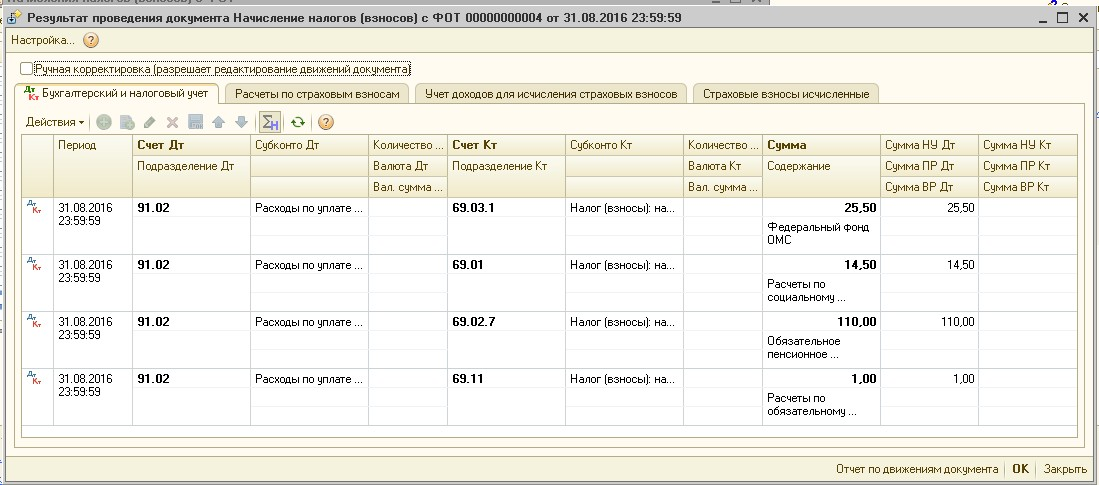Click the copy record icon in table toolbar
The height and width of the screenshot is (485, 1099).
127,122
